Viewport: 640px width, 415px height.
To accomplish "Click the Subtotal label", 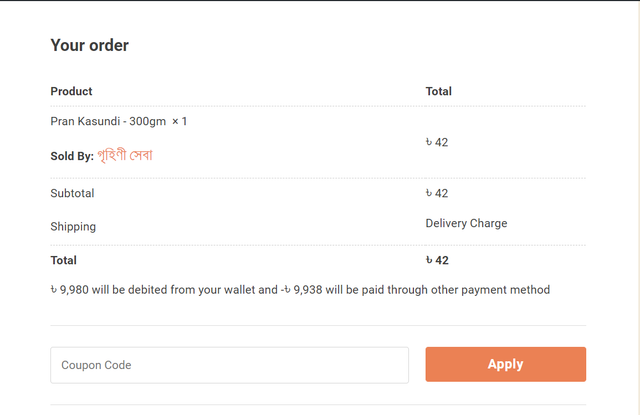I will [72, 193].
